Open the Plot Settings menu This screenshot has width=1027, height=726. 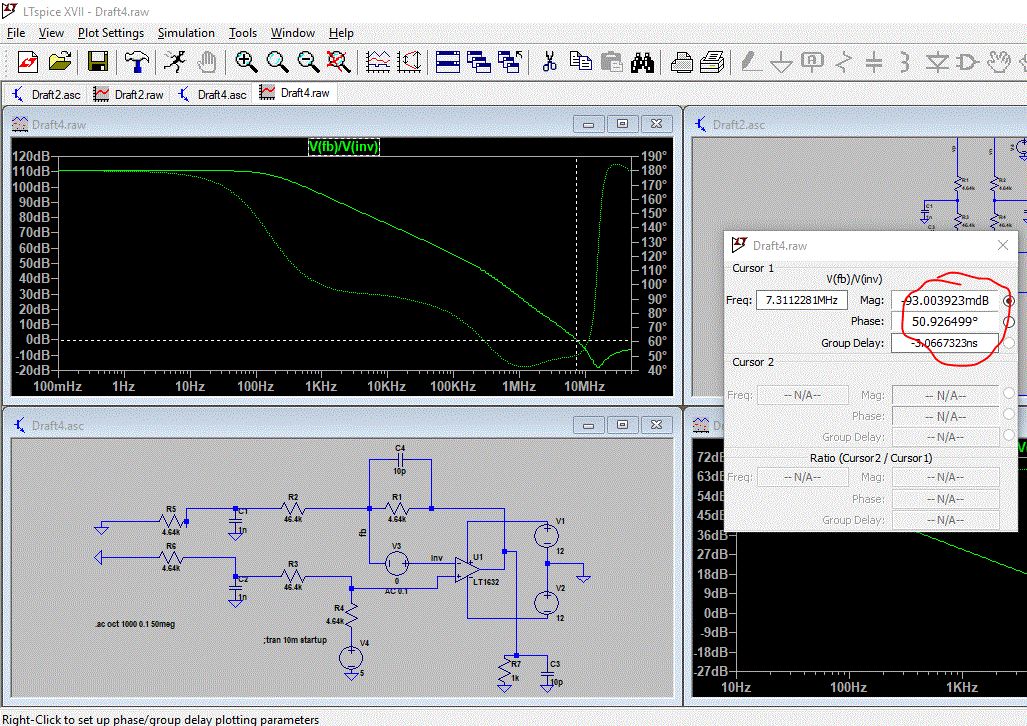tap(111, 33)
